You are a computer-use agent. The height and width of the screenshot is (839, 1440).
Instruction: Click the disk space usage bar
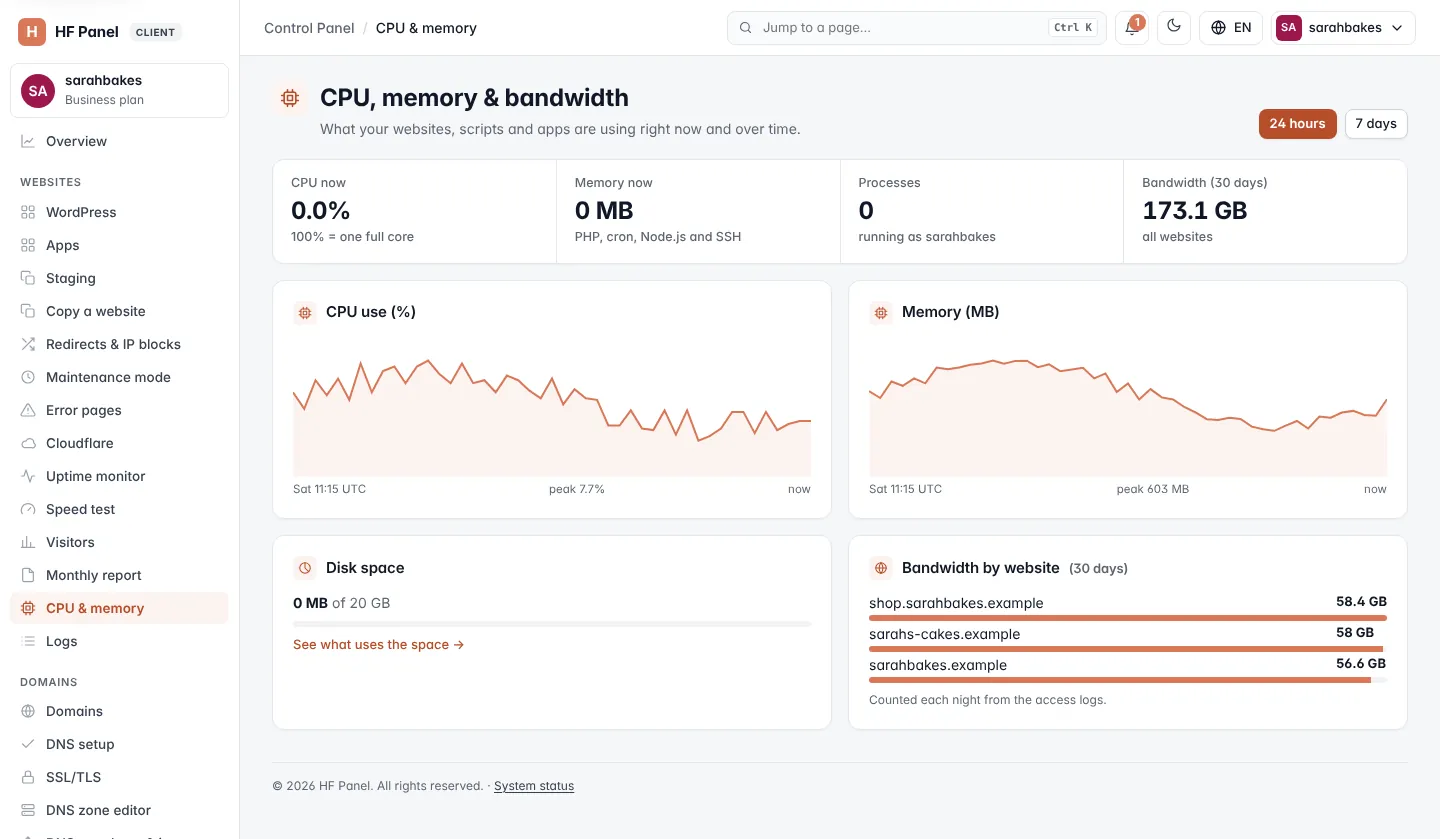pos(552,624)
